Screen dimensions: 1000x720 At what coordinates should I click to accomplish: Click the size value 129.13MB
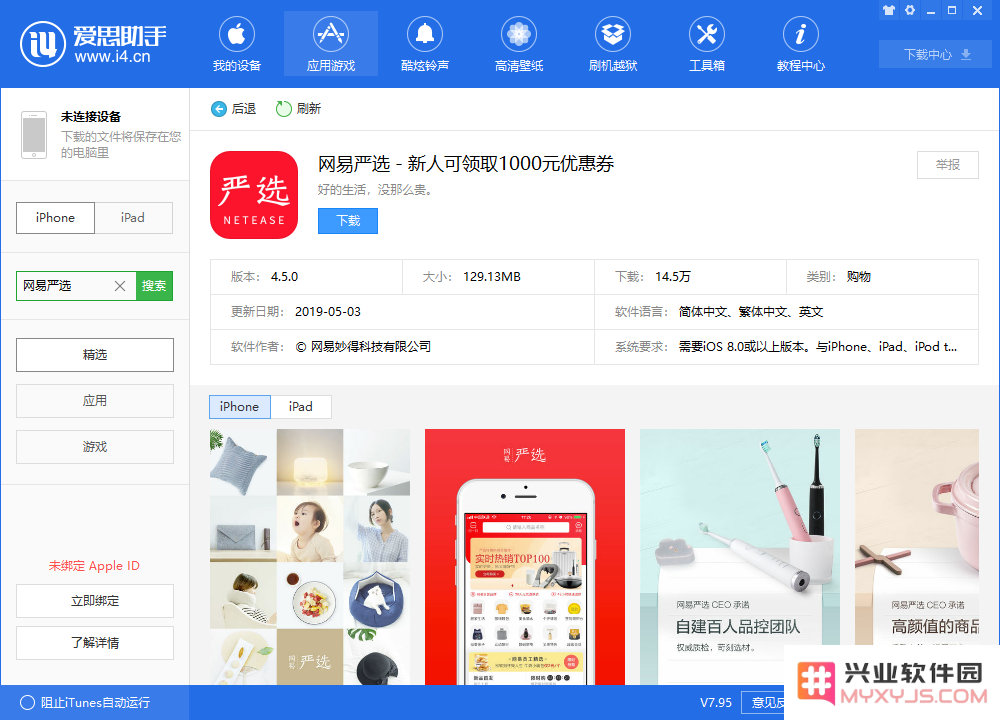(x=492, y=277)
